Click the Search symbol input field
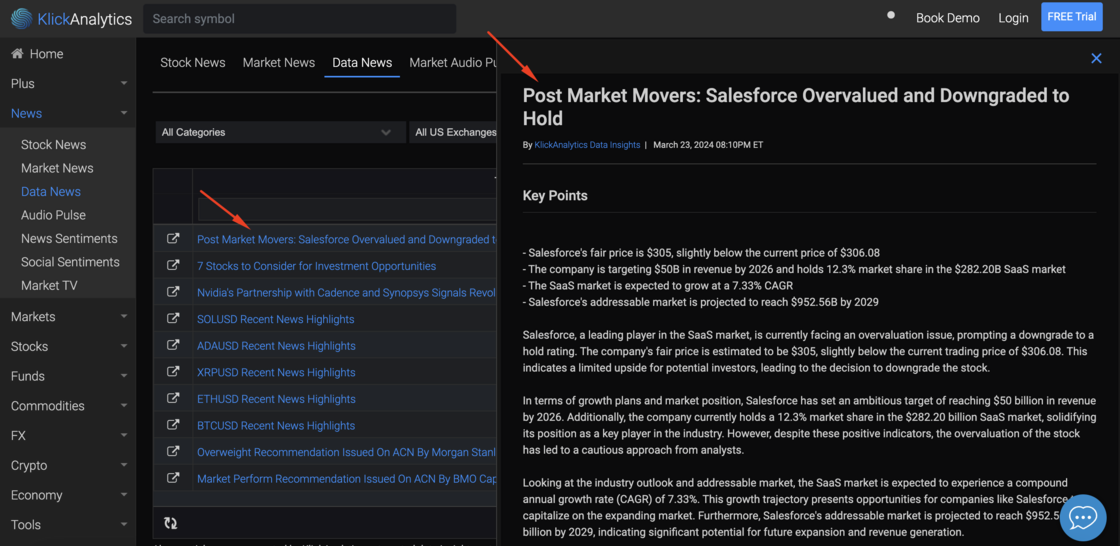The image size is (1120, 546). pyautogui.click(x=299, y=19)
